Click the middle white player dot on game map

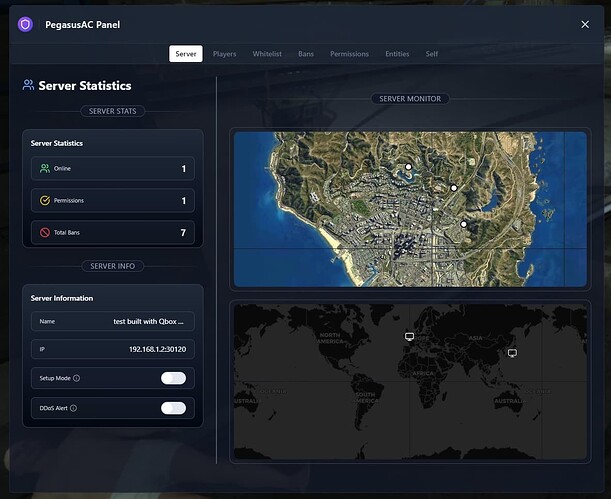coord(454,188)
